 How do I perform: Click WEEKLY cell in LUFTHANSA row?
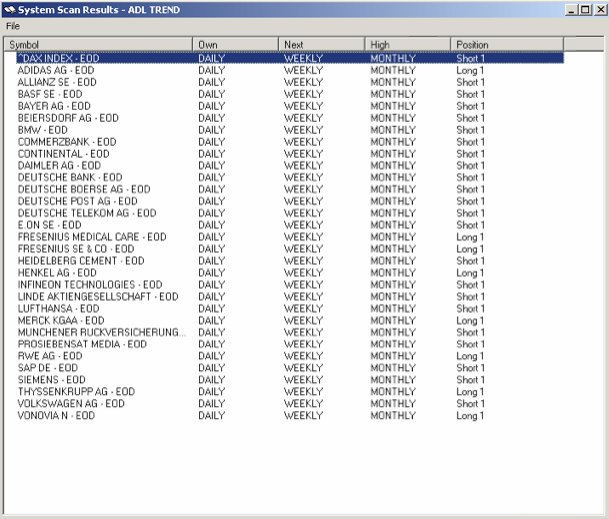304,308
